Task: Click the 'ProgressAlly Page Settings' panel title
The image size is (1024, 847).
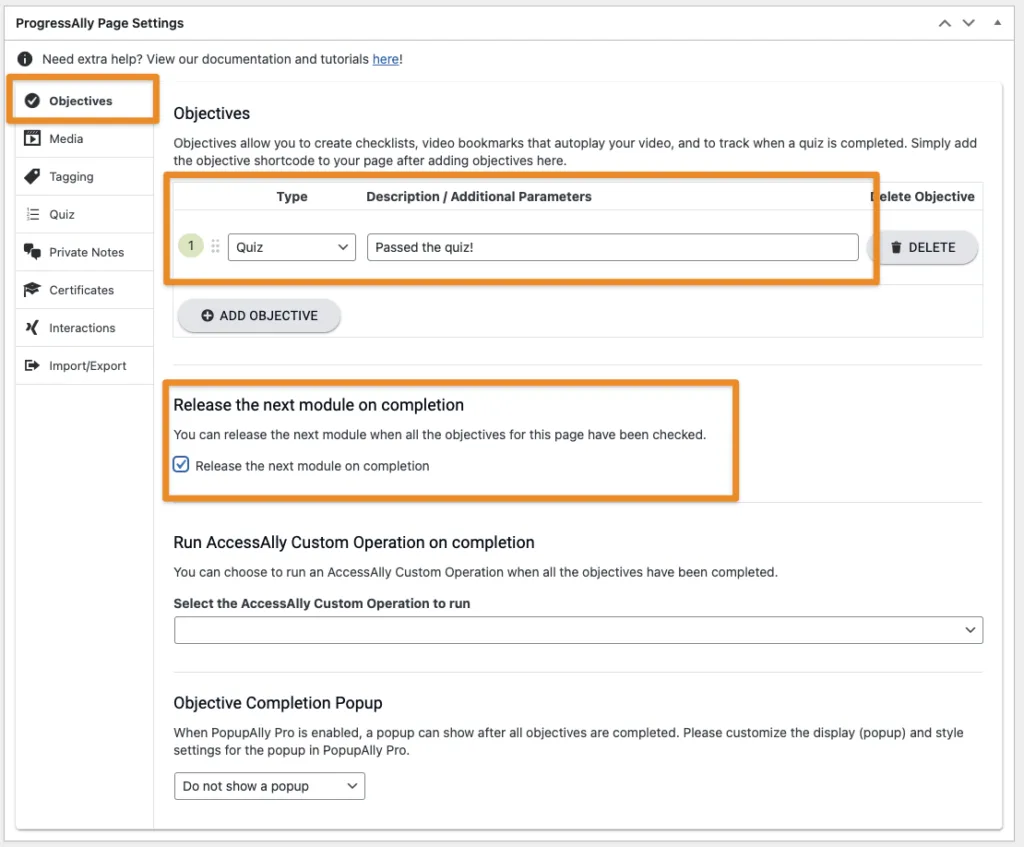Action: [x=99, y=23]
